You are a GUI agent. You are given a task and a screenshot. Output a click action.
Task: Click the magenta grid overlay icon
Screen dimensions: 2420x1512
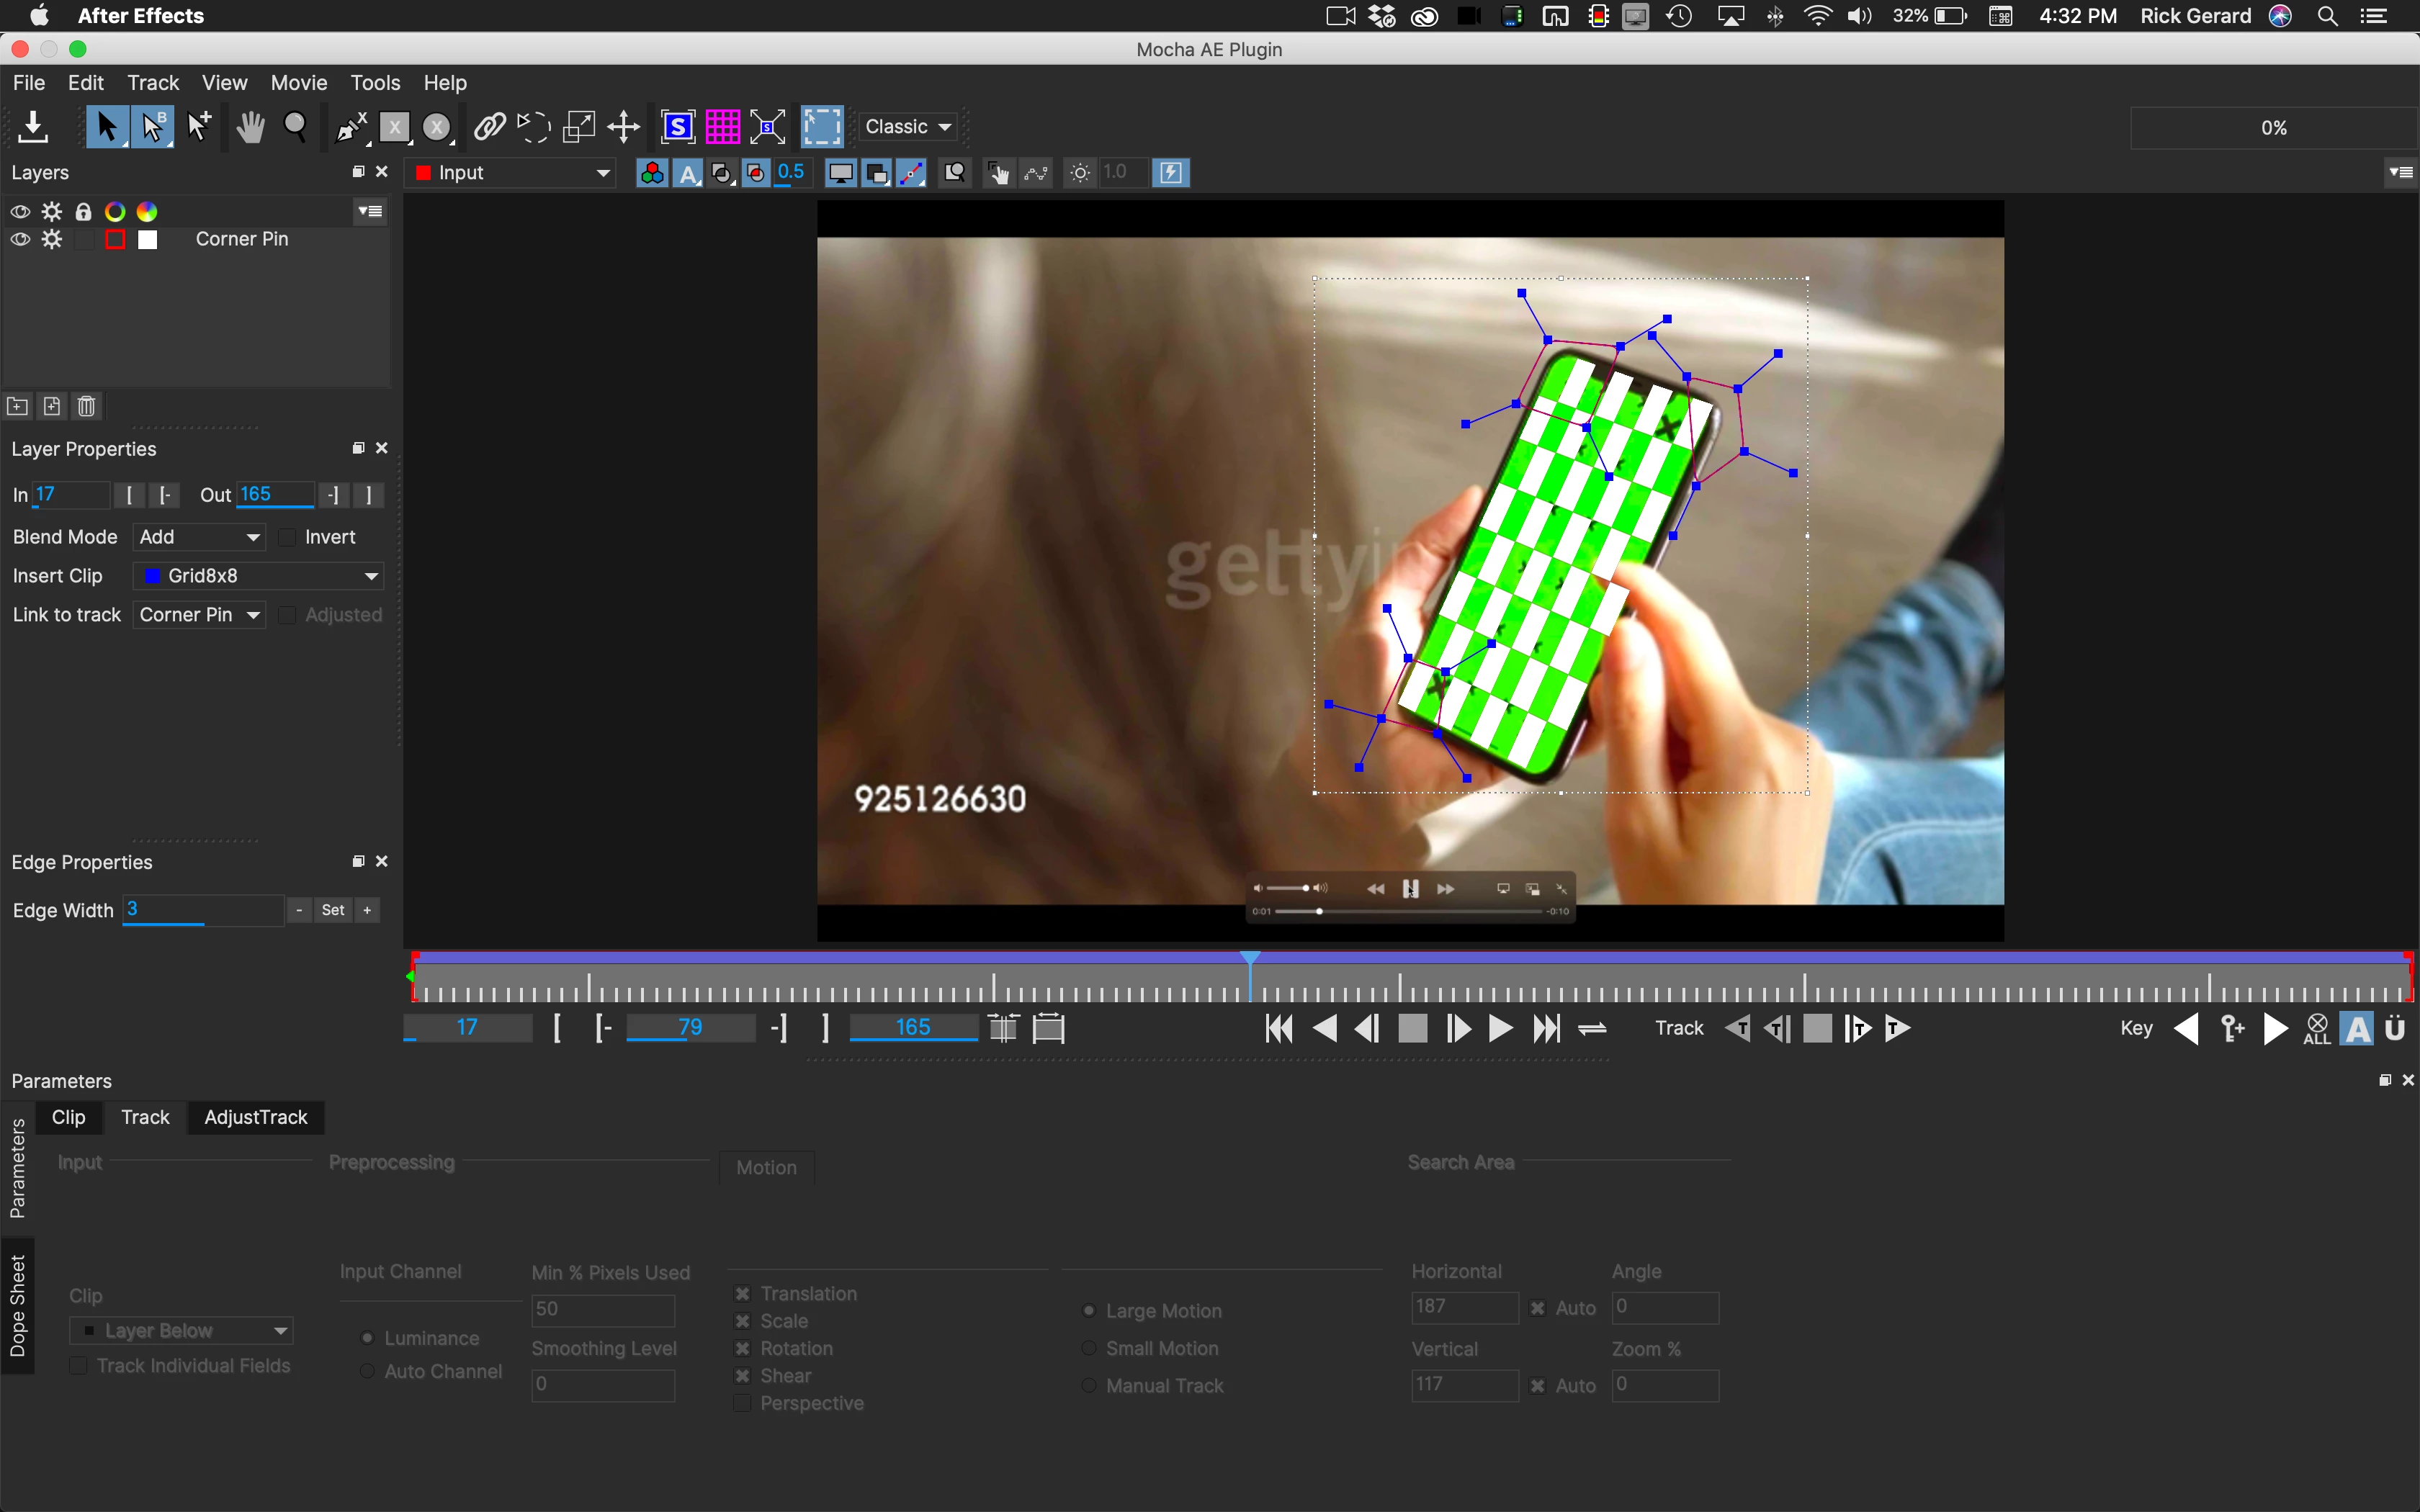pos(722,127)
